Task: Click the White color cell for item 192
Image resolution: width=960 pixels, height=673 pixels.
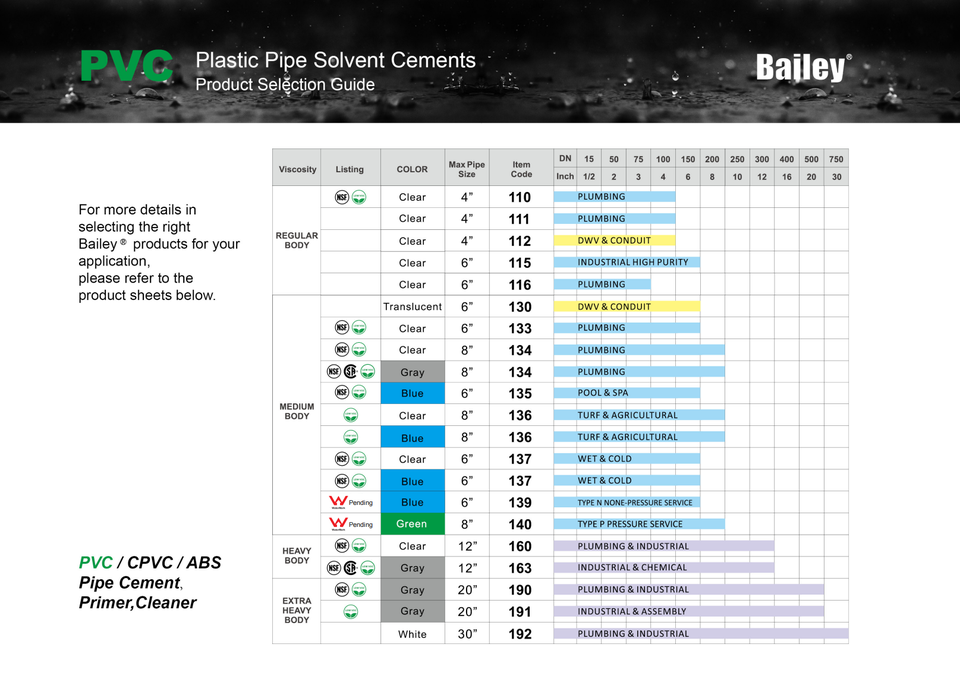Action: tap(413, 634)
